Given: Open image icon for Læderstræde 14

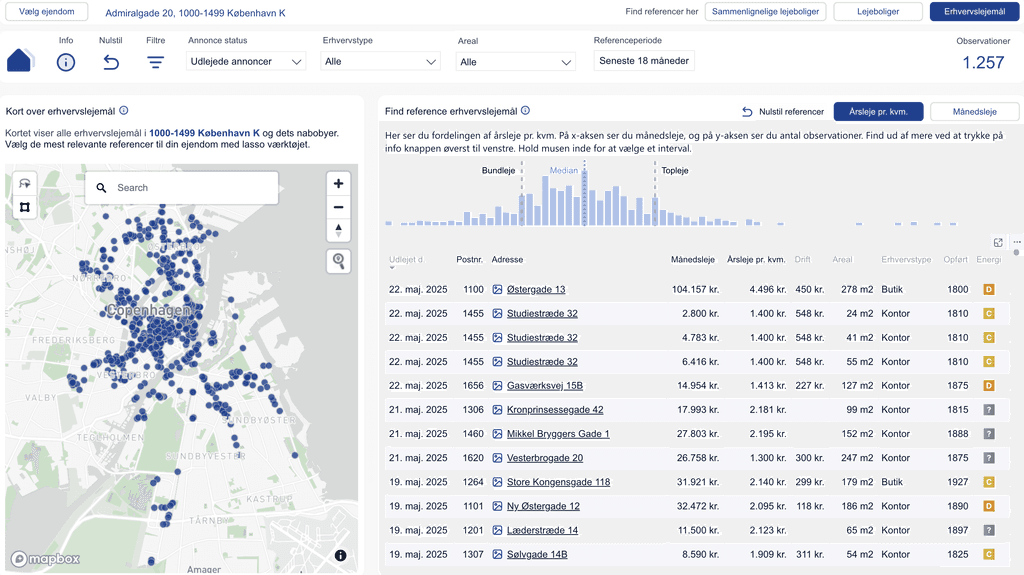Looking at the screenshot, I should 498,530.
